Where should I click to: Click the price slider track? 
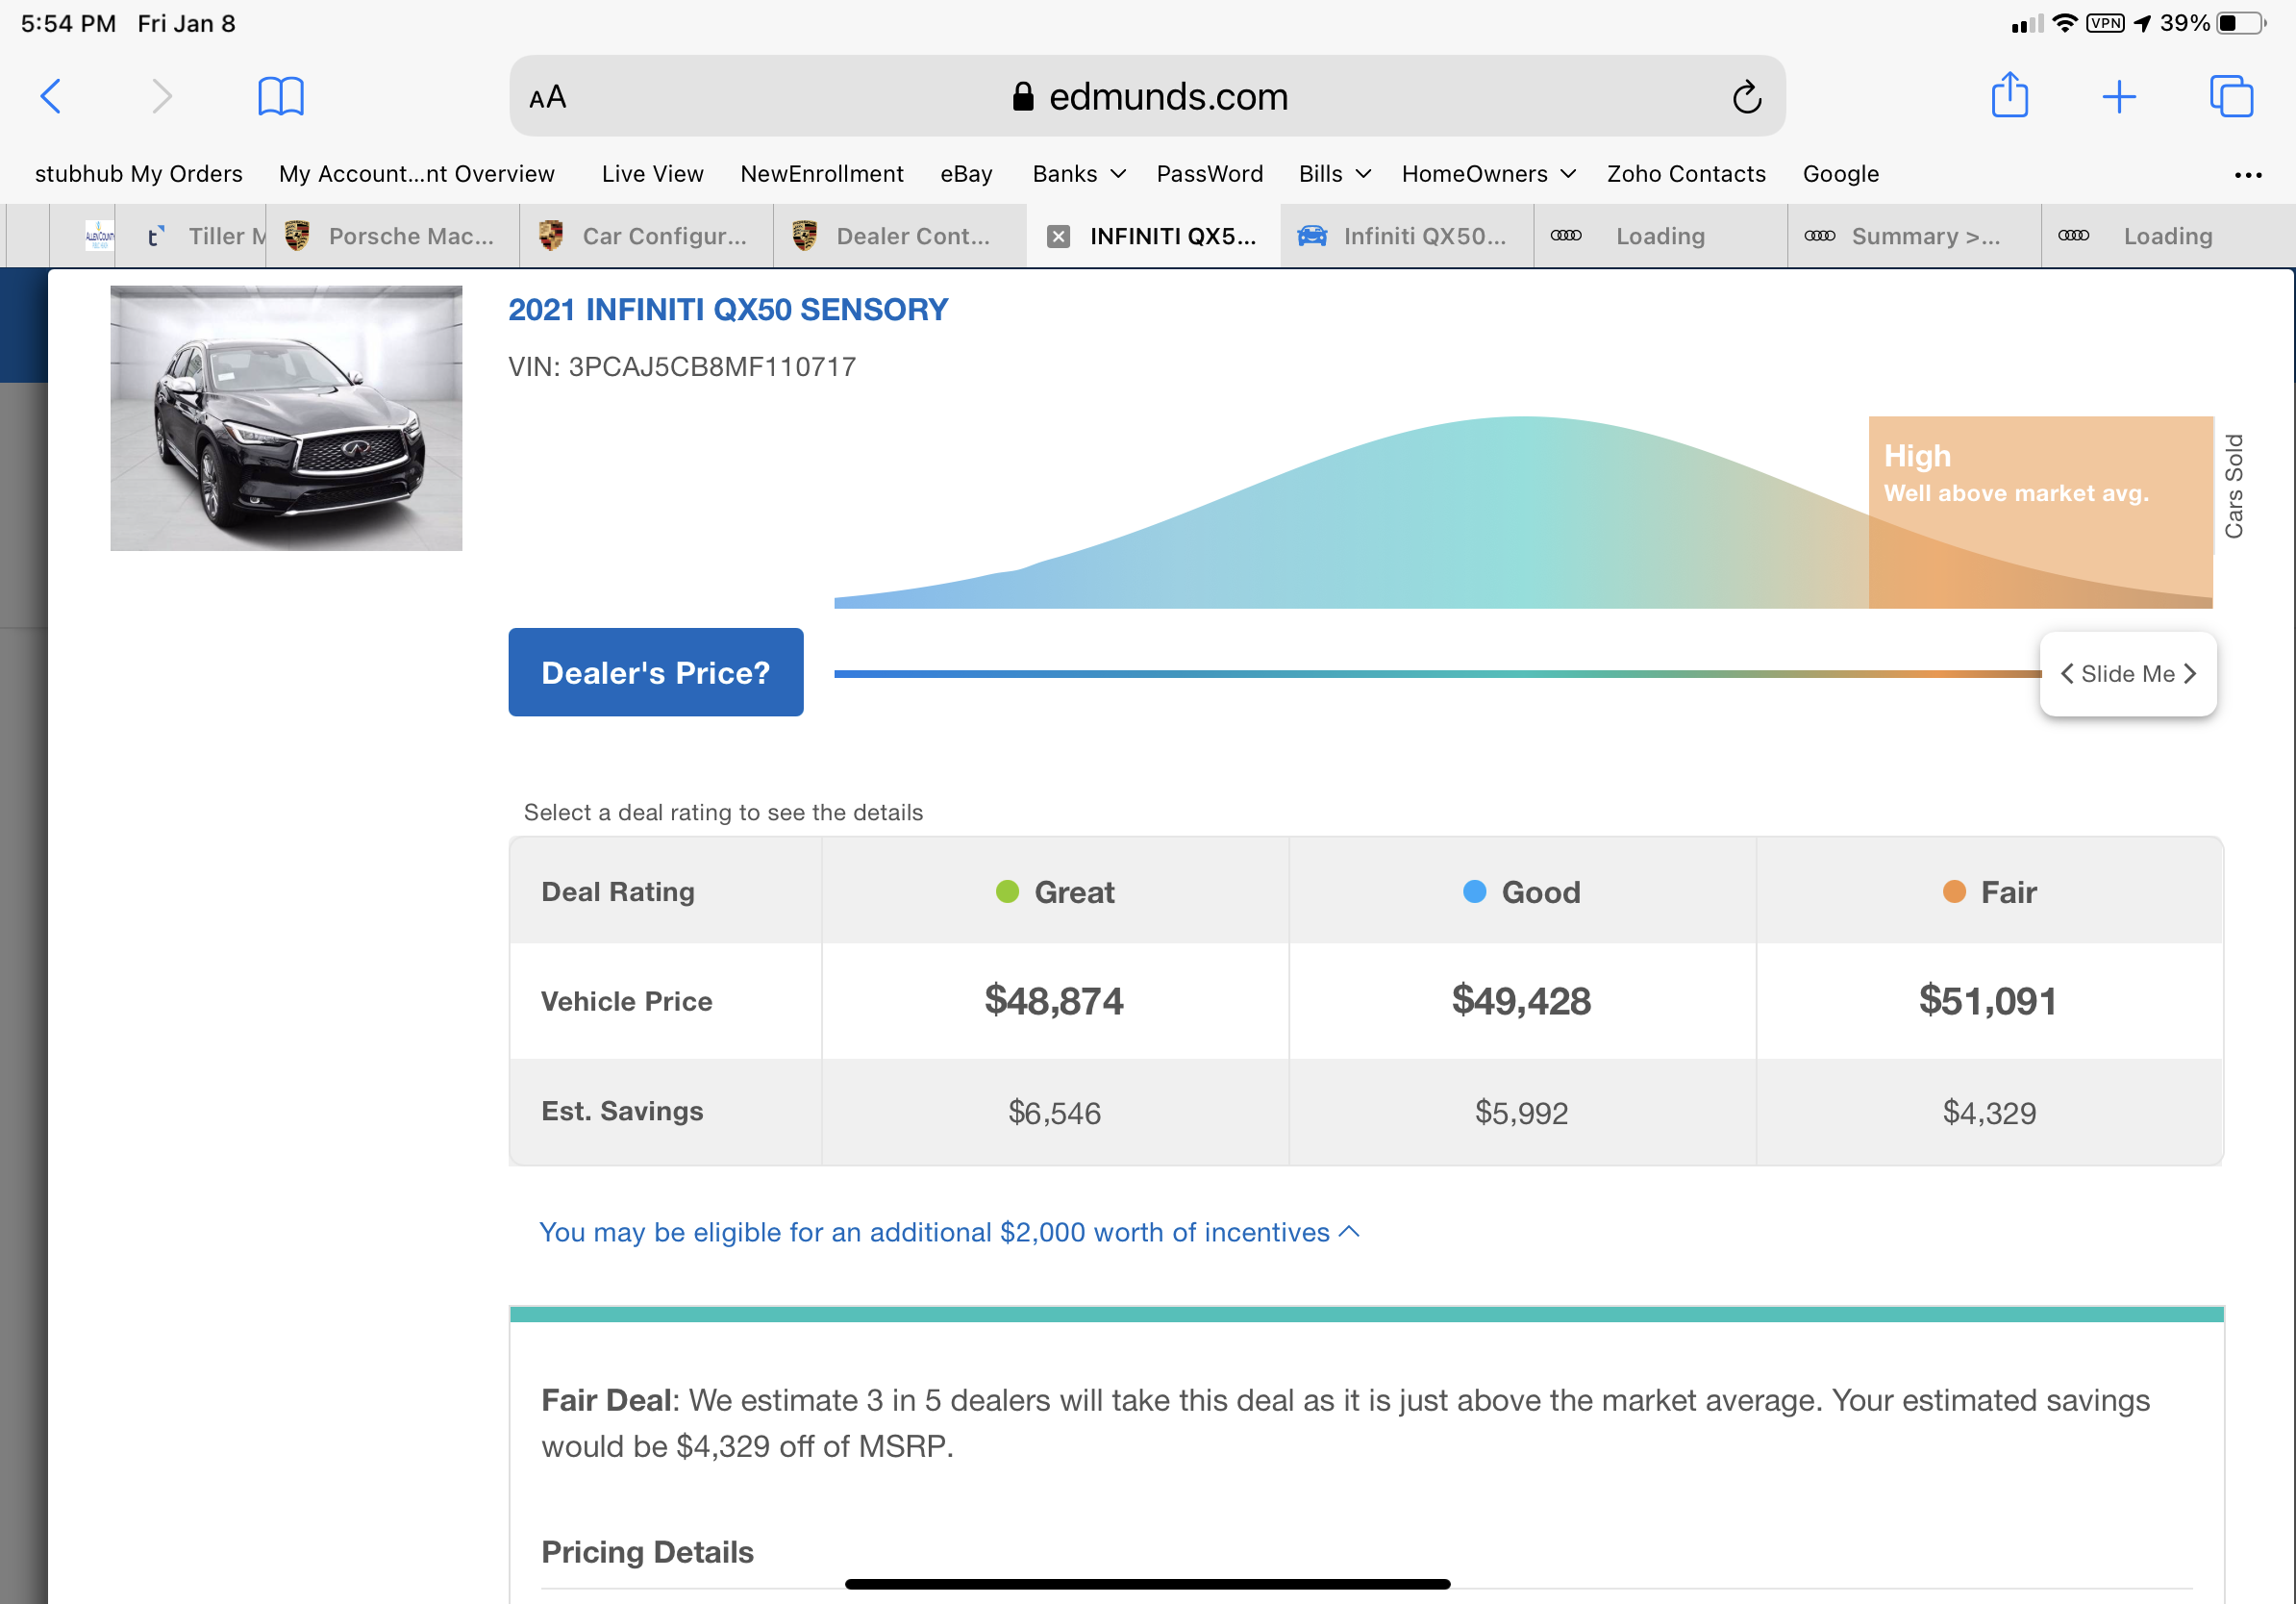pos(1436,674)
